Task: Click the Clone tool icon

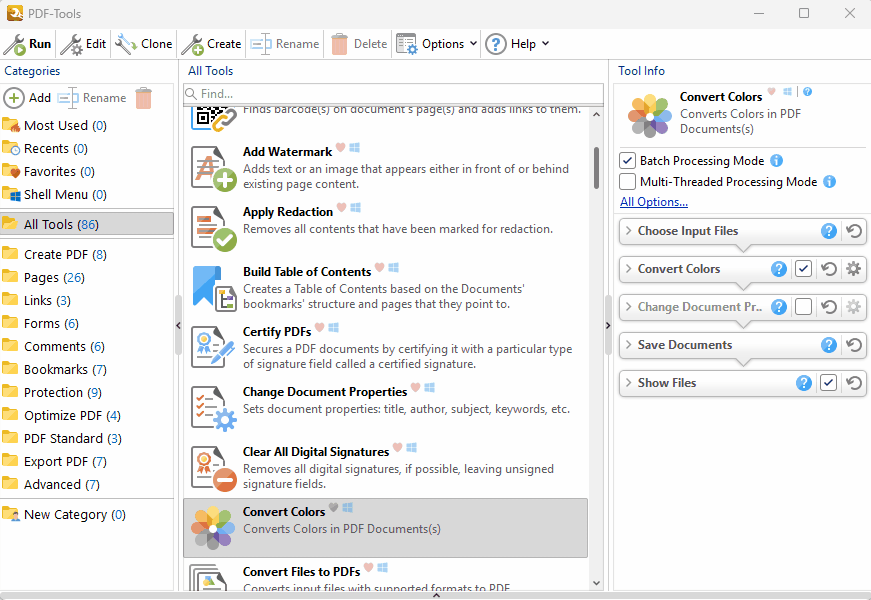Action: point(126,44)
